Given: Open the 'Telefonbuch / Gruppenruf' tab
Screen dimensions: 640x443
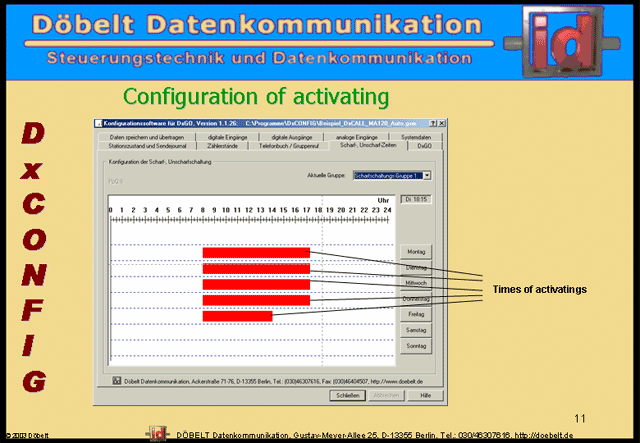Looking at the screenshot, I should (289, 146).
